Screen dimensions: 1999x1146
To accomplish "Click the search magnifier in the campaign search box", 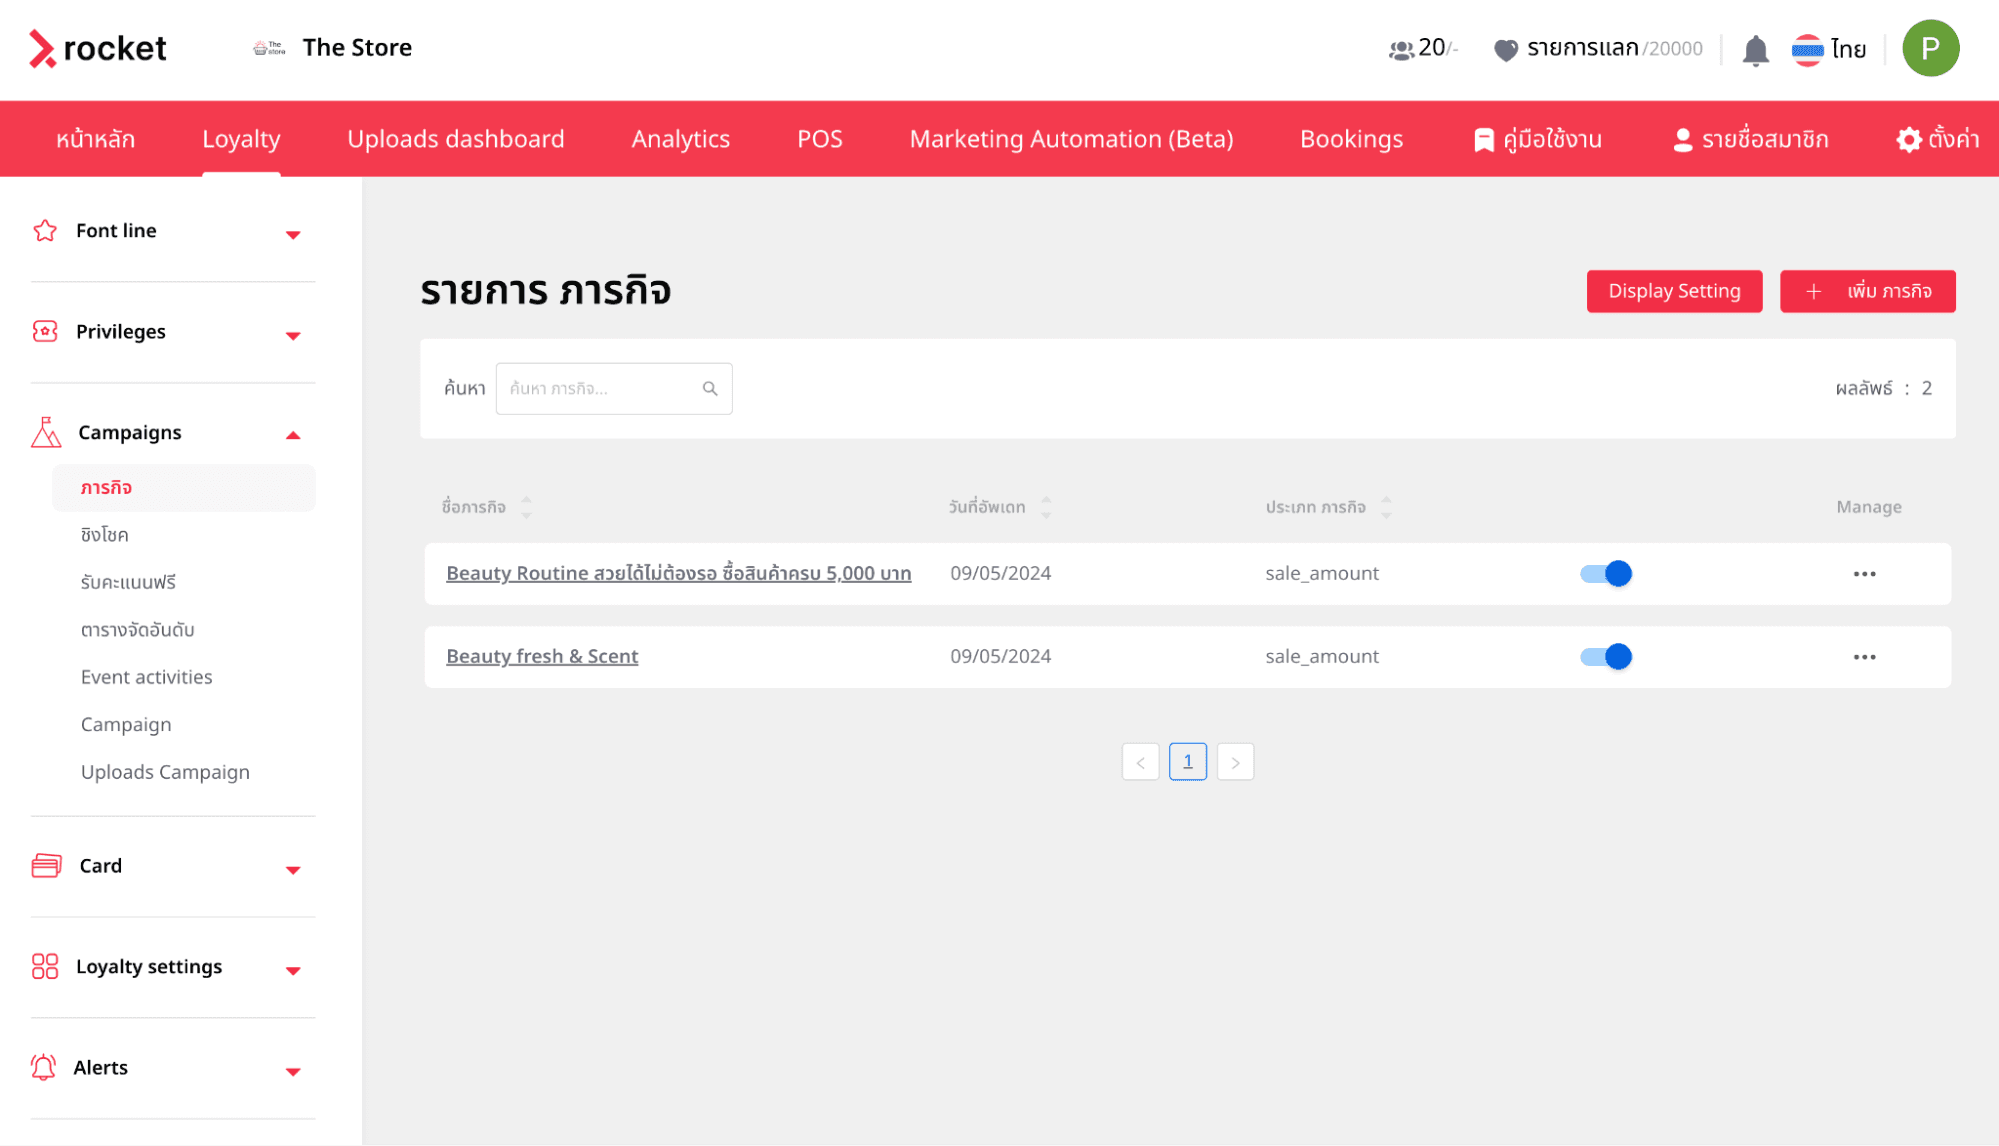I will (x=710, y=388).
